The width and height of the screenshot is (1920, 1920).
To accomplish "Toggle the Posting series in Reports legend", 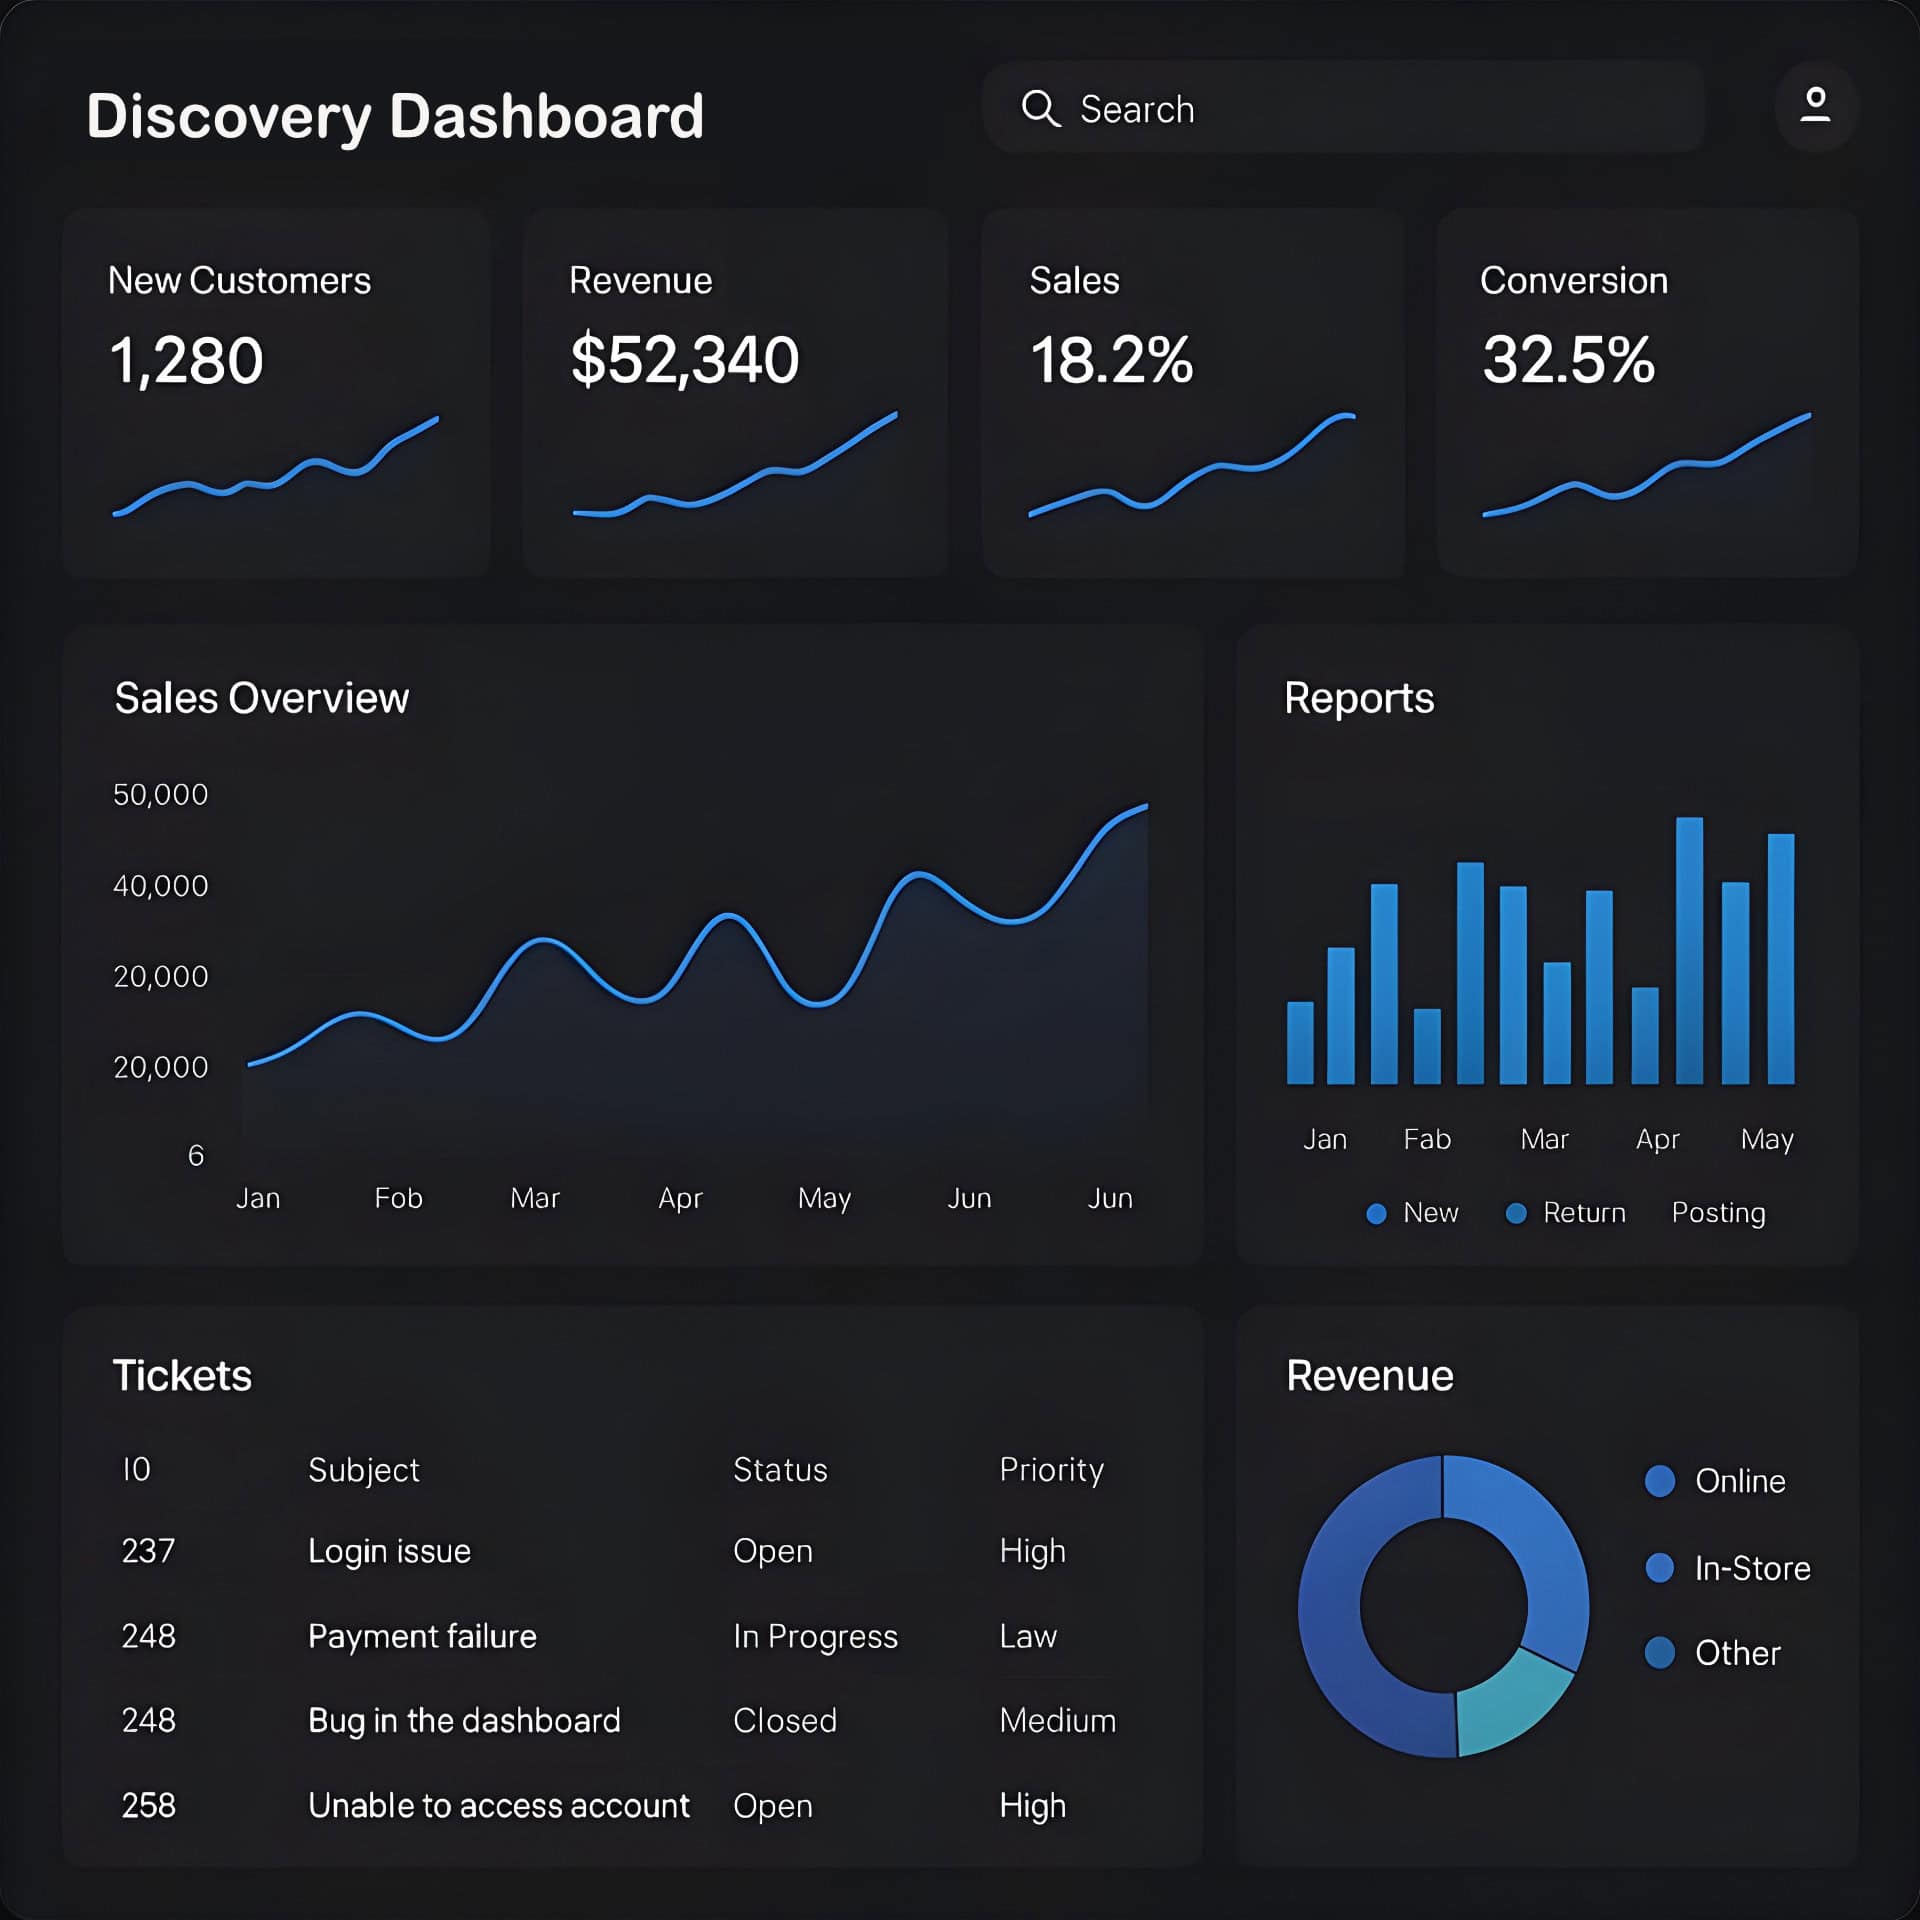I will pos(1718,1213).
